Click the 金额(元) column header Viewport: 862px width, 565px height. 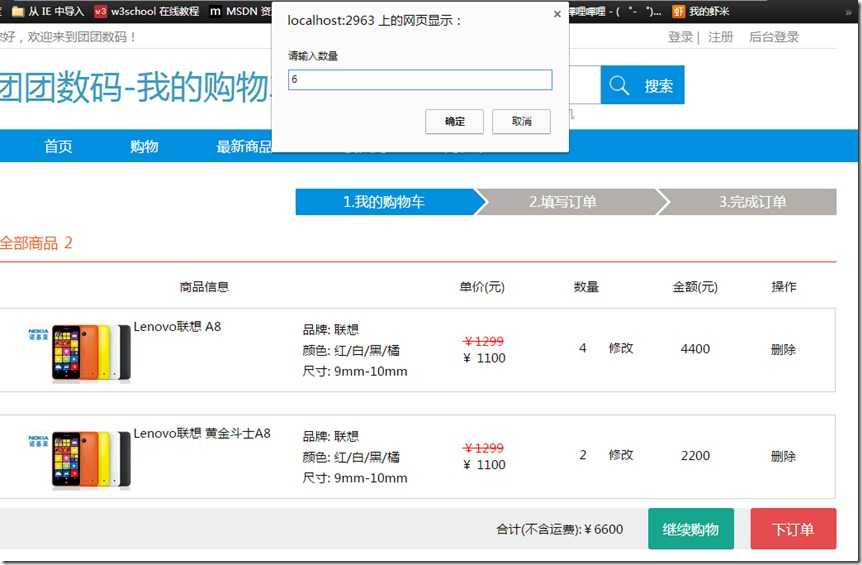[695, 286]
